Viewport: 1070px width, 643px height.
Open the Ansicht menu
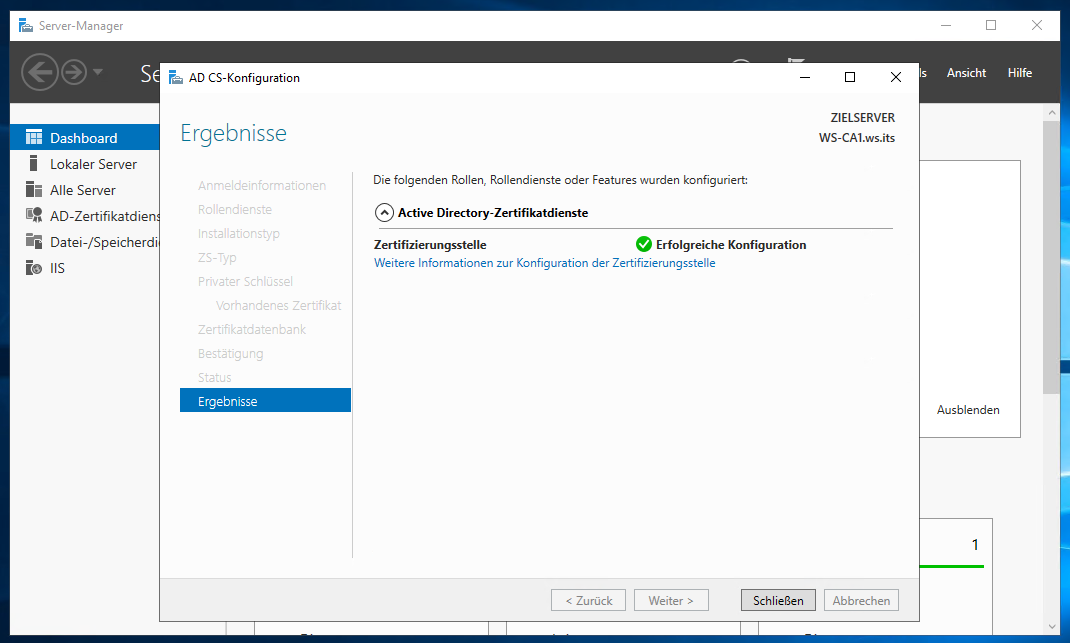tap(966, 72)
